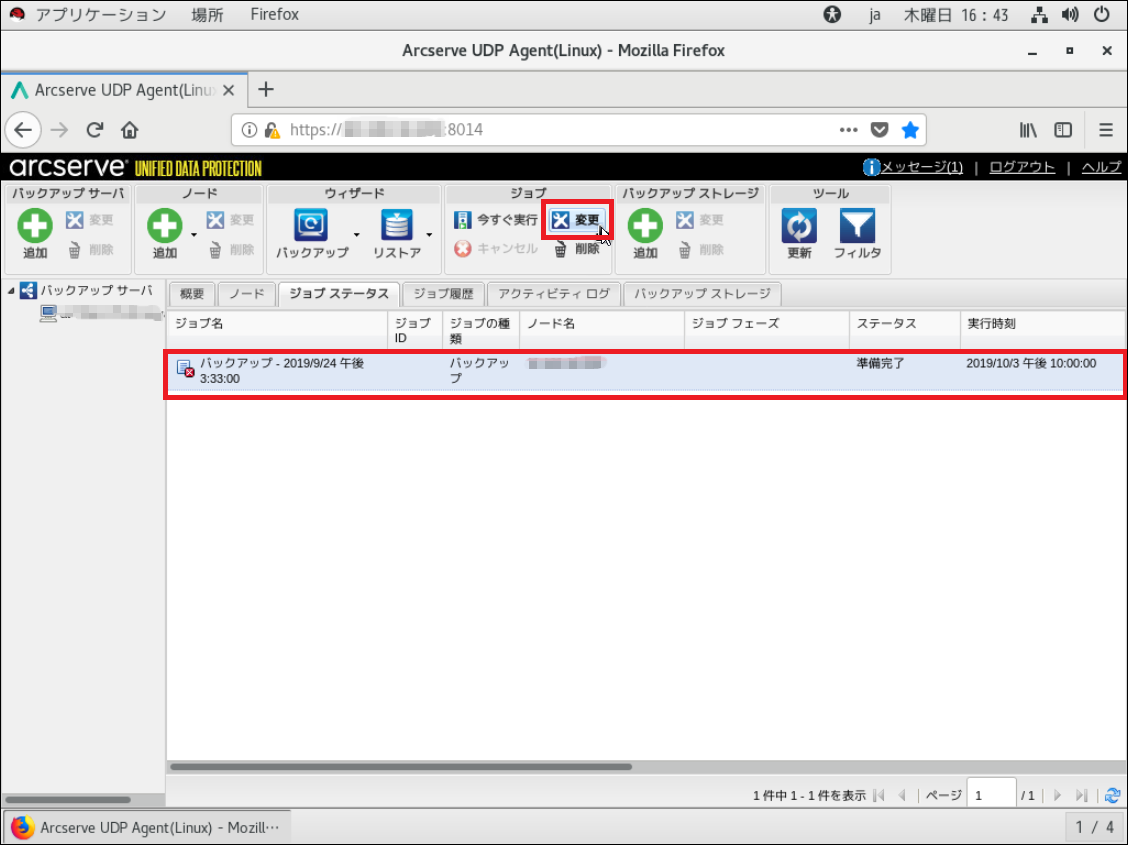
Task: Save page to Pocket
Action: pos(879,130)
